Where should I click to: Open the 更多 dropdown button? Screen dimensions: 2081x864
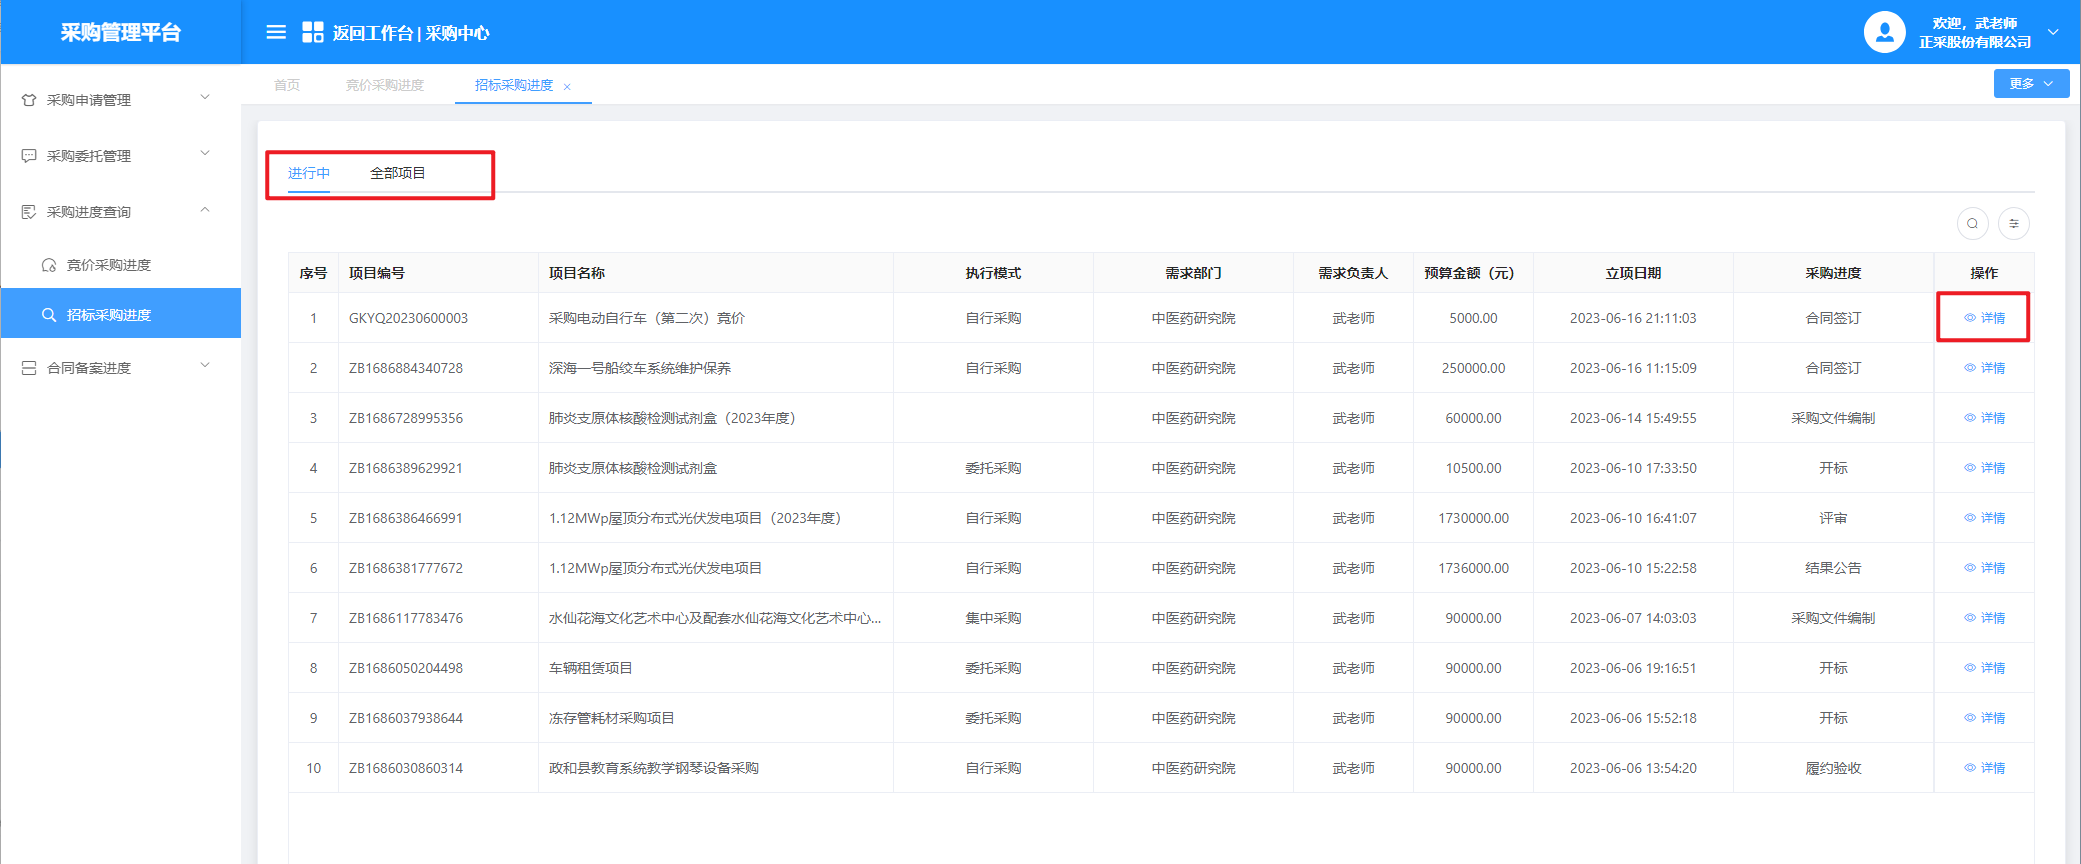pos(2031,84)
